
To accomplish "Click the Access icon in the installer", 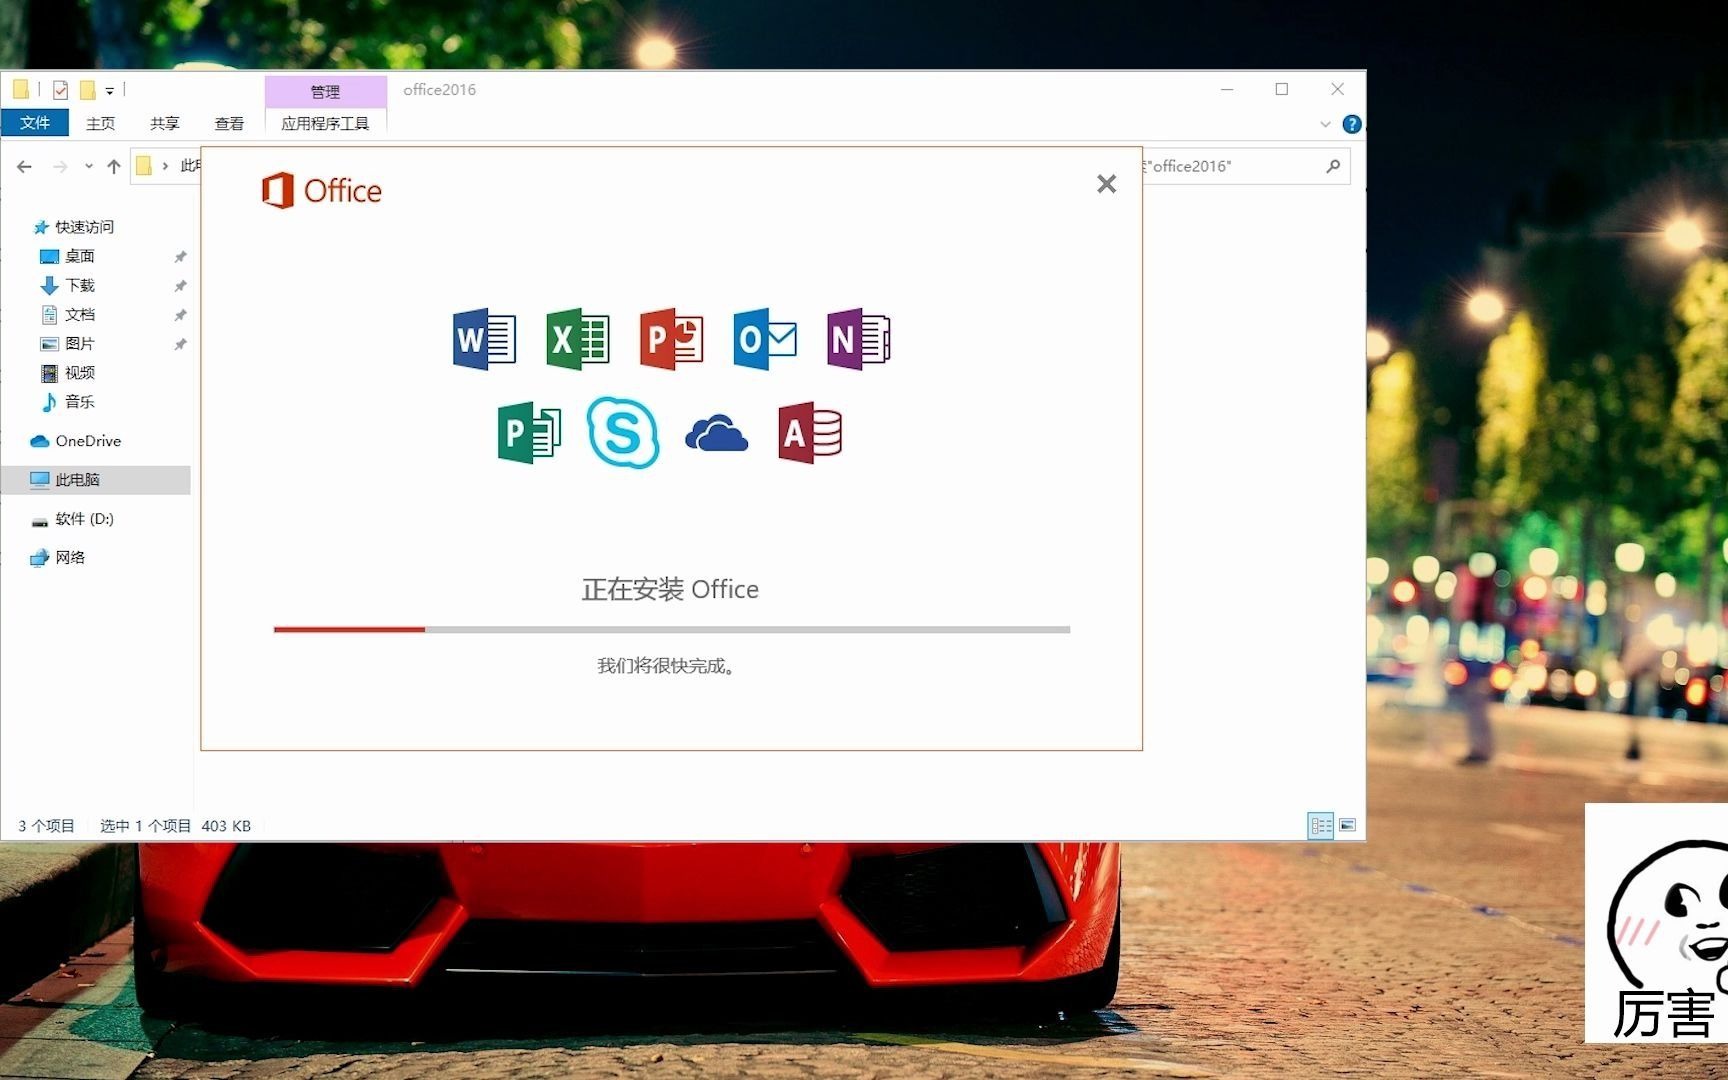I will pyautogui.click(x=810, y=433).
